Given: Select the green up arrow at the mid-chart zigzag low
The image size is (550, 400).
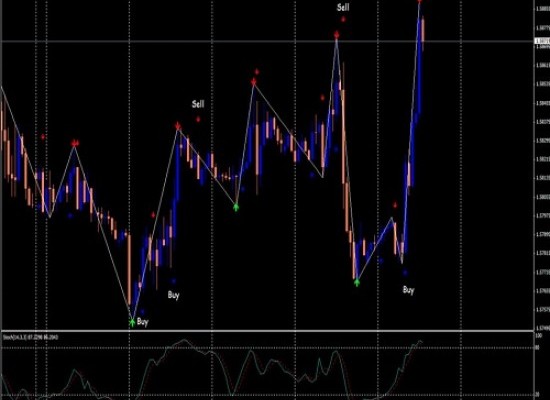Looking at the screenshot, I should pos(236,207).
